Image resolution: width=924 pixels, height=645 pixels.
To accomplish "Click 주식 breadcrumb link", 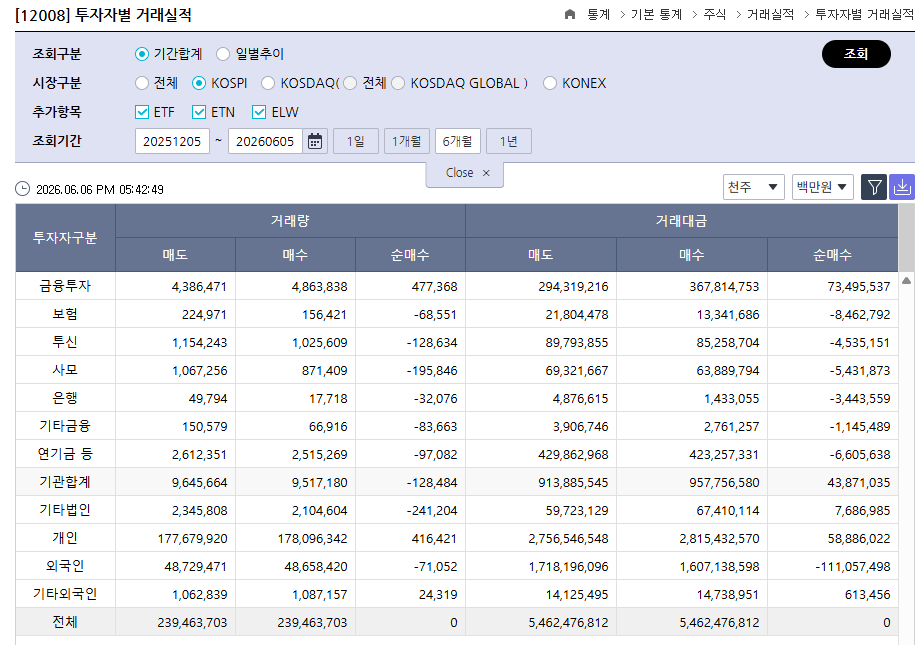I will 714,14.
